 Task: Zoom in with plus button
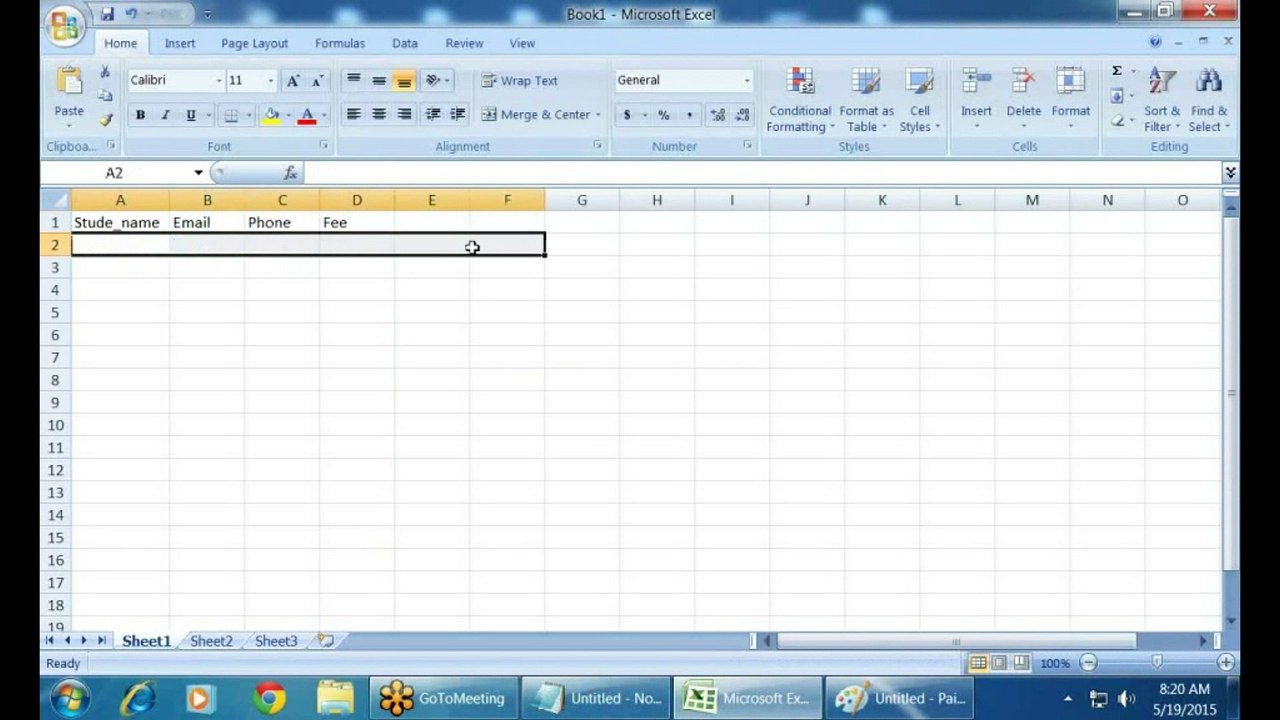coord(1225,663)
